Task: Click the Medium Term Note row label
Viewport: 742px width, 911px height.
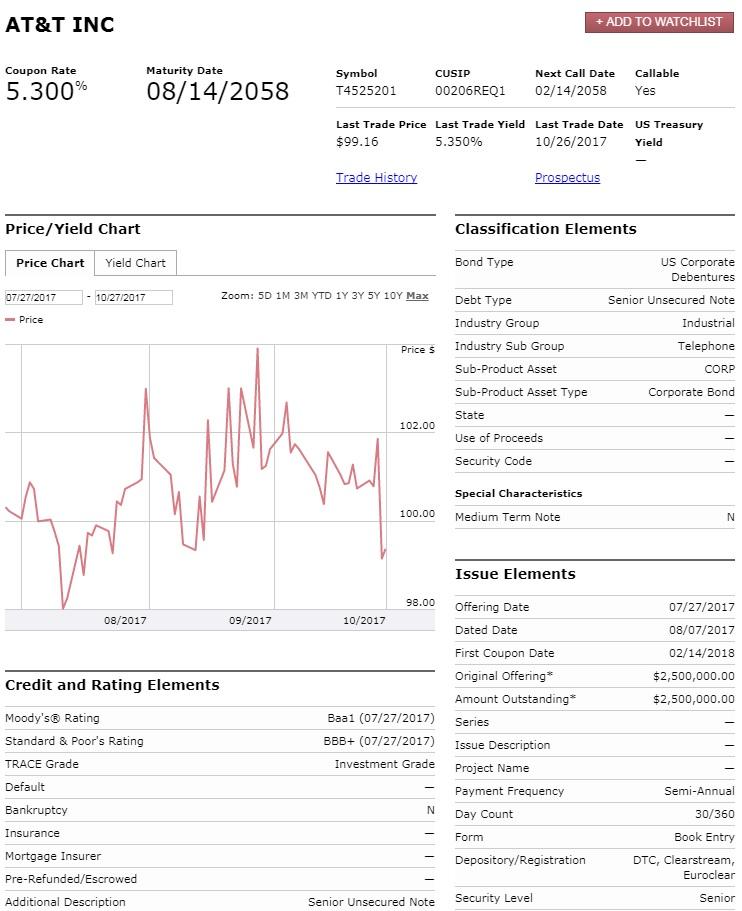Action: (507, 517)
